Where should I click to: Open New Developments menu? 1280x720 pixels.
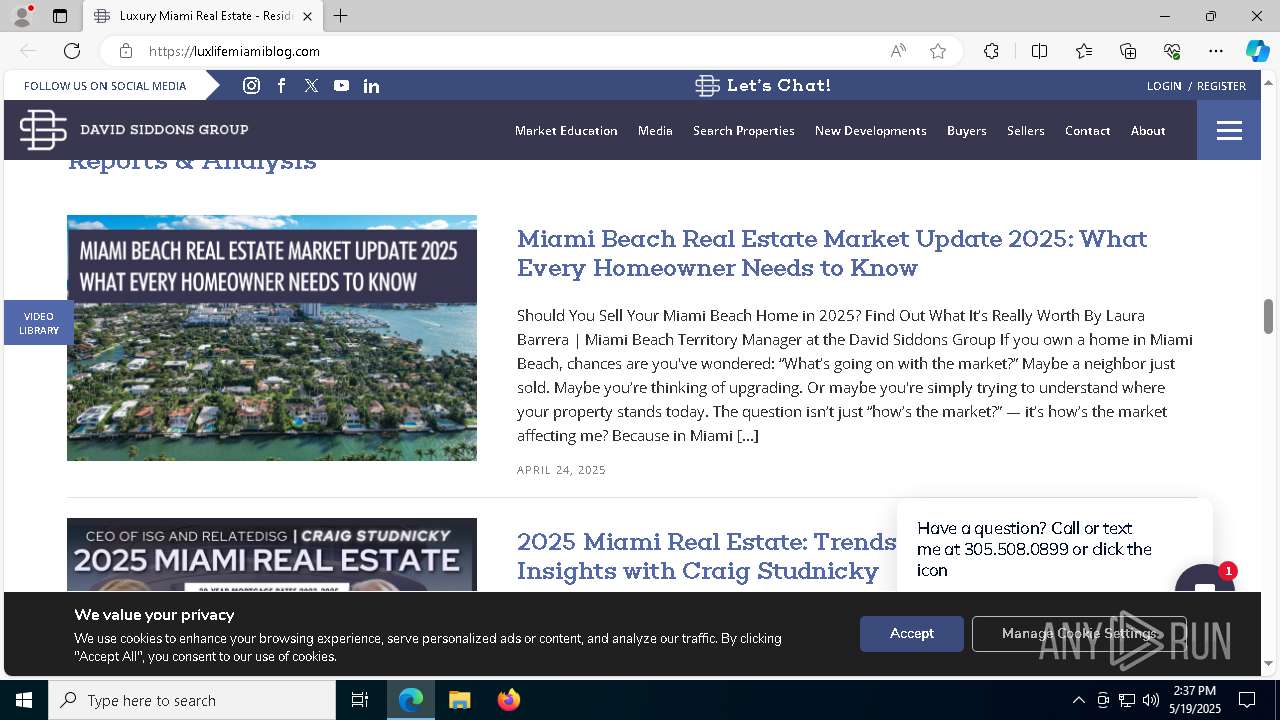871,131
